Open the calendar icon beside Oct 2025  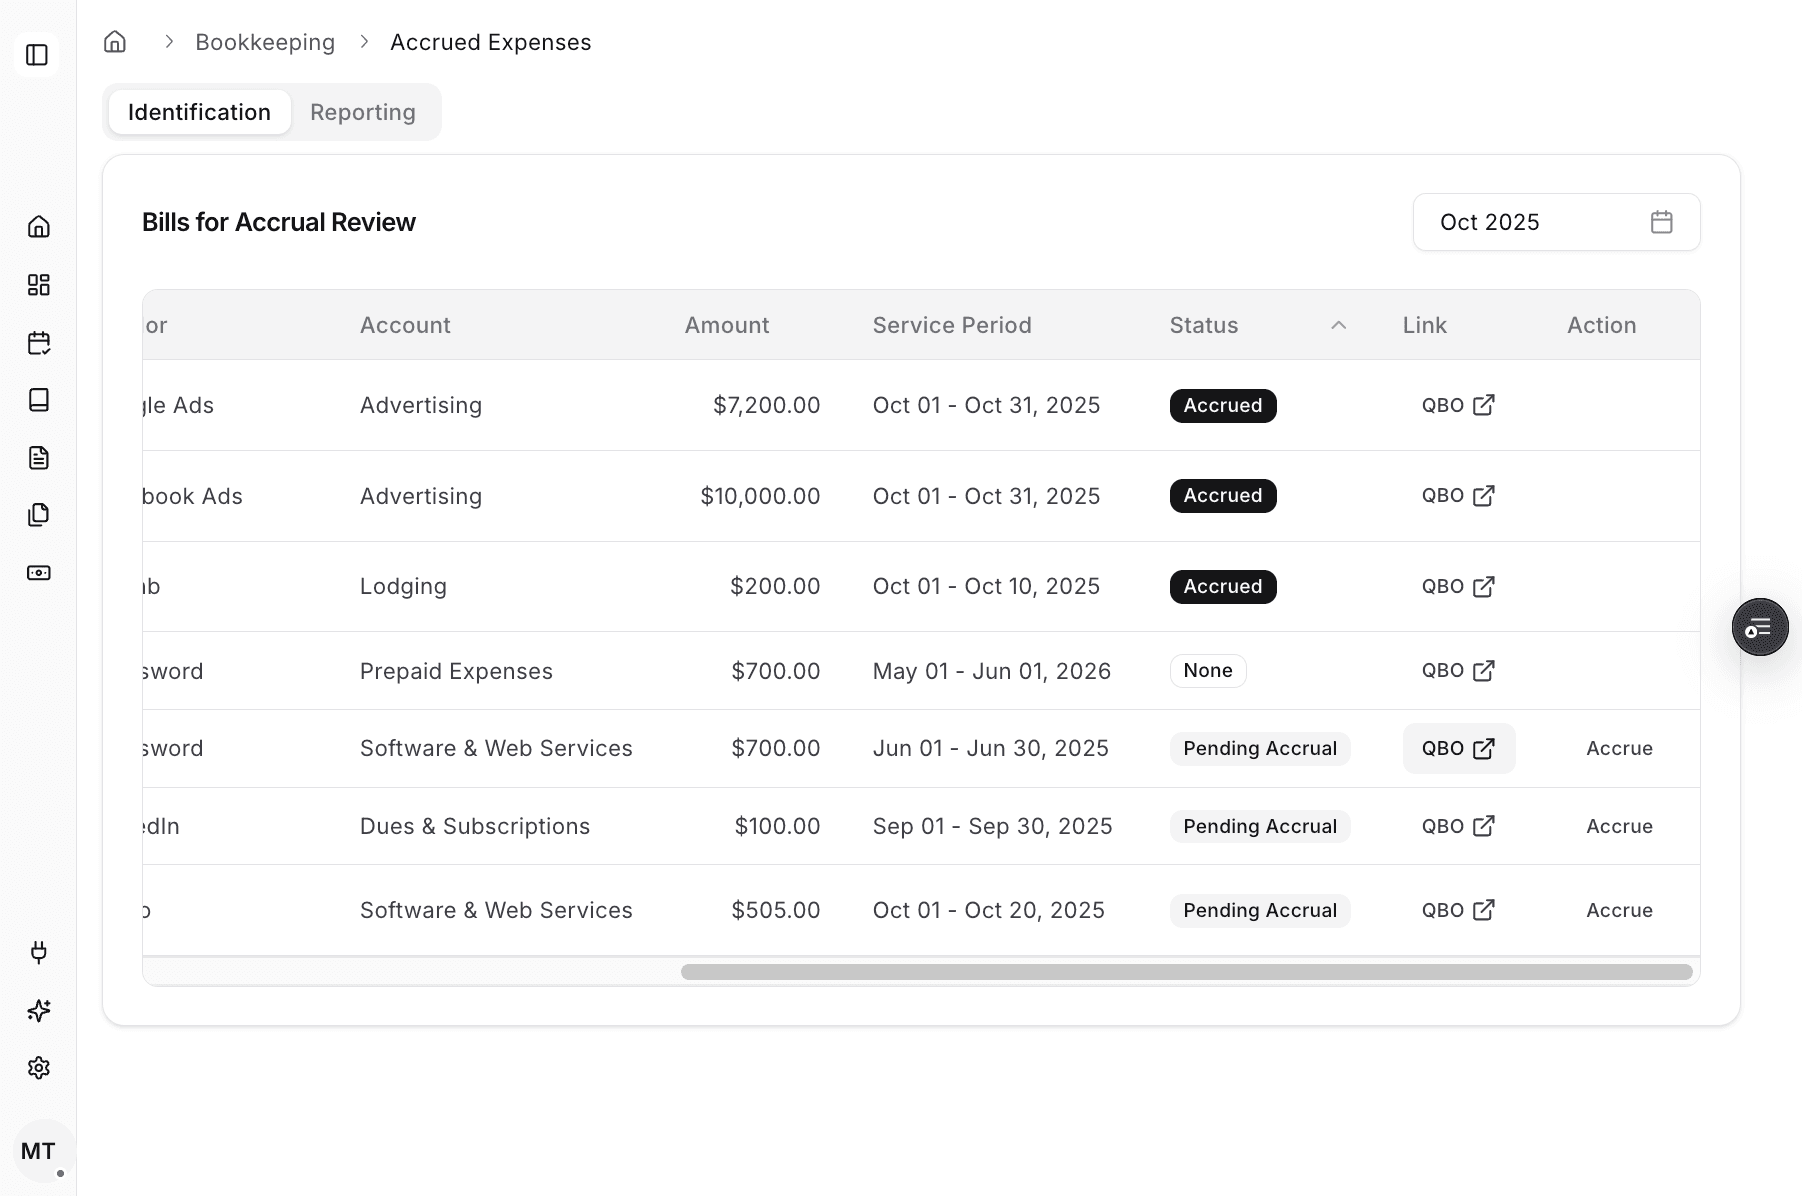coord(1661,222)
